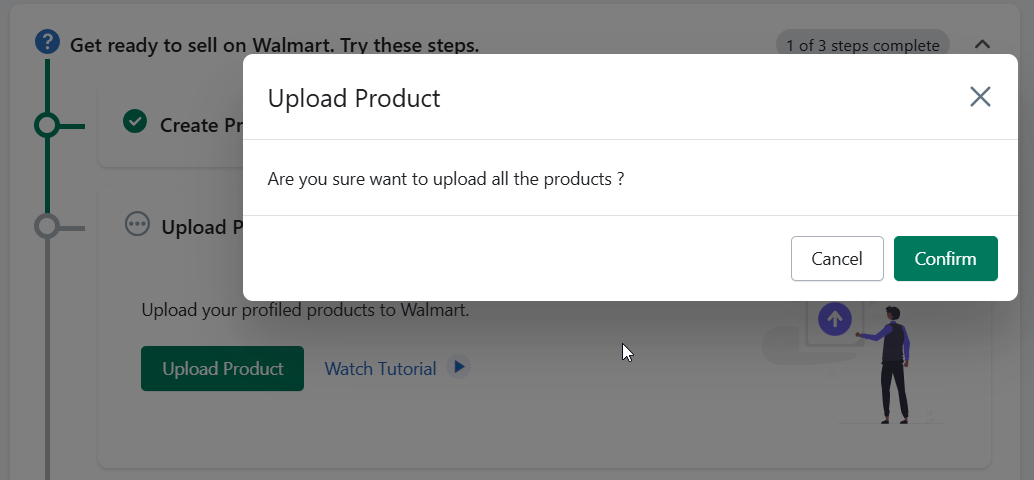Click the dimmed Upload Product green button
The width and height of the screenshot is (1034, 480).
222,369
